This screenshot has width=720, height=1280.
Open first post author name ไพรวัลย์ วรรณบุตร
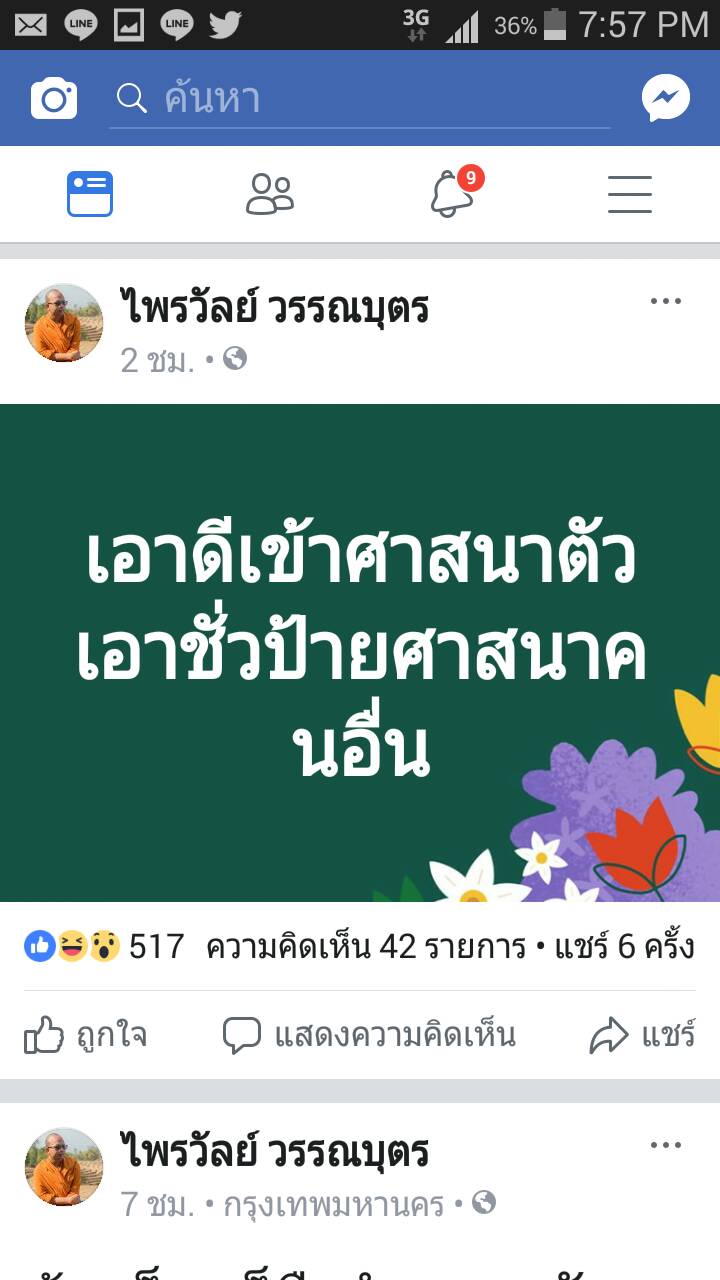(x=275, y=306)
